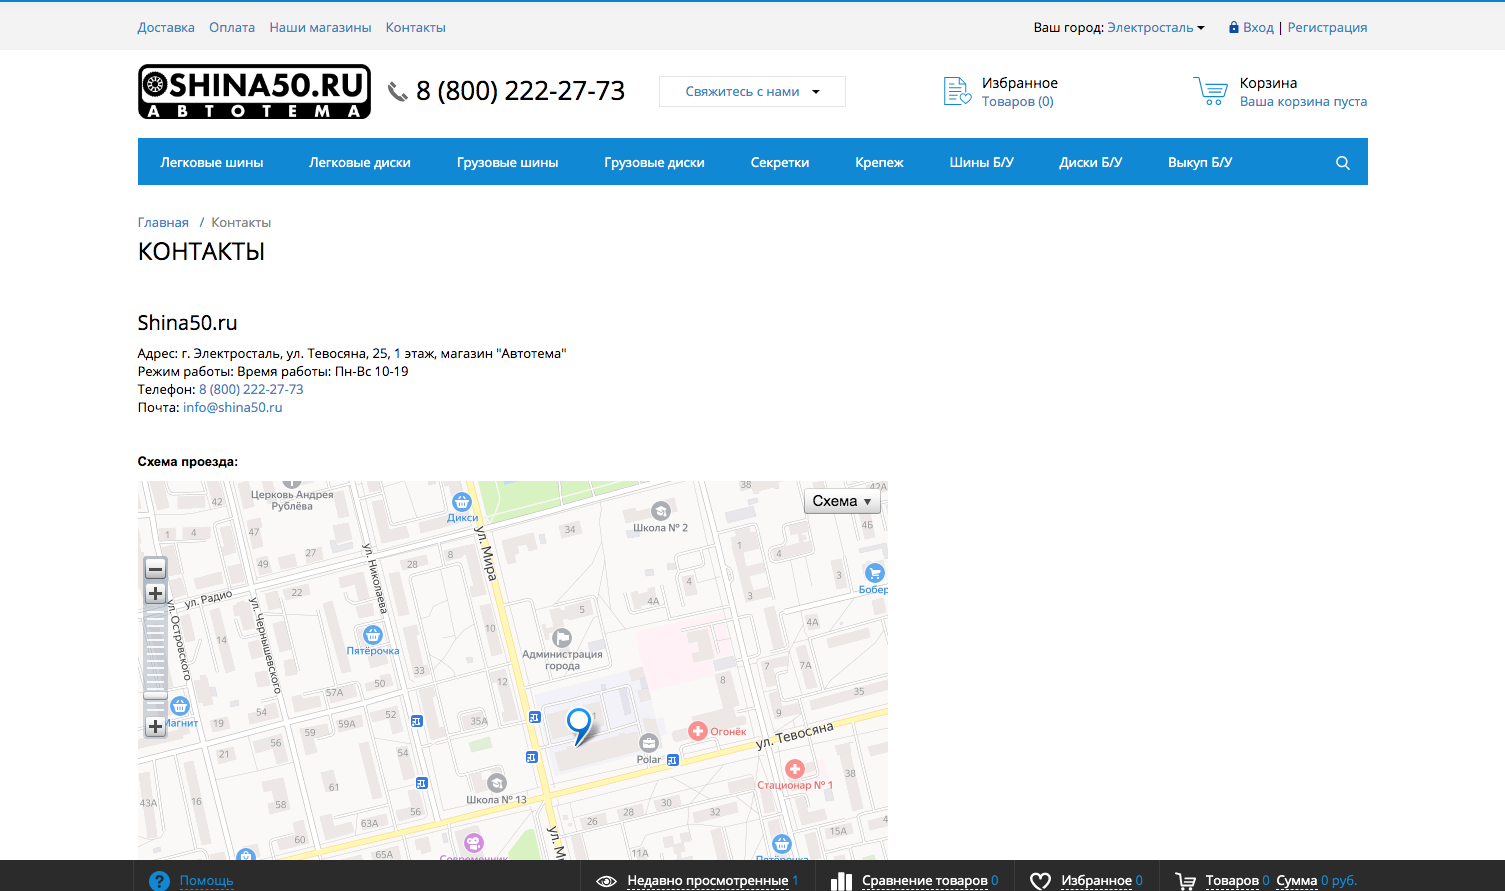Open Диски Б/У menu item
Screen dimensions: 1505x891
[1091, 162]
